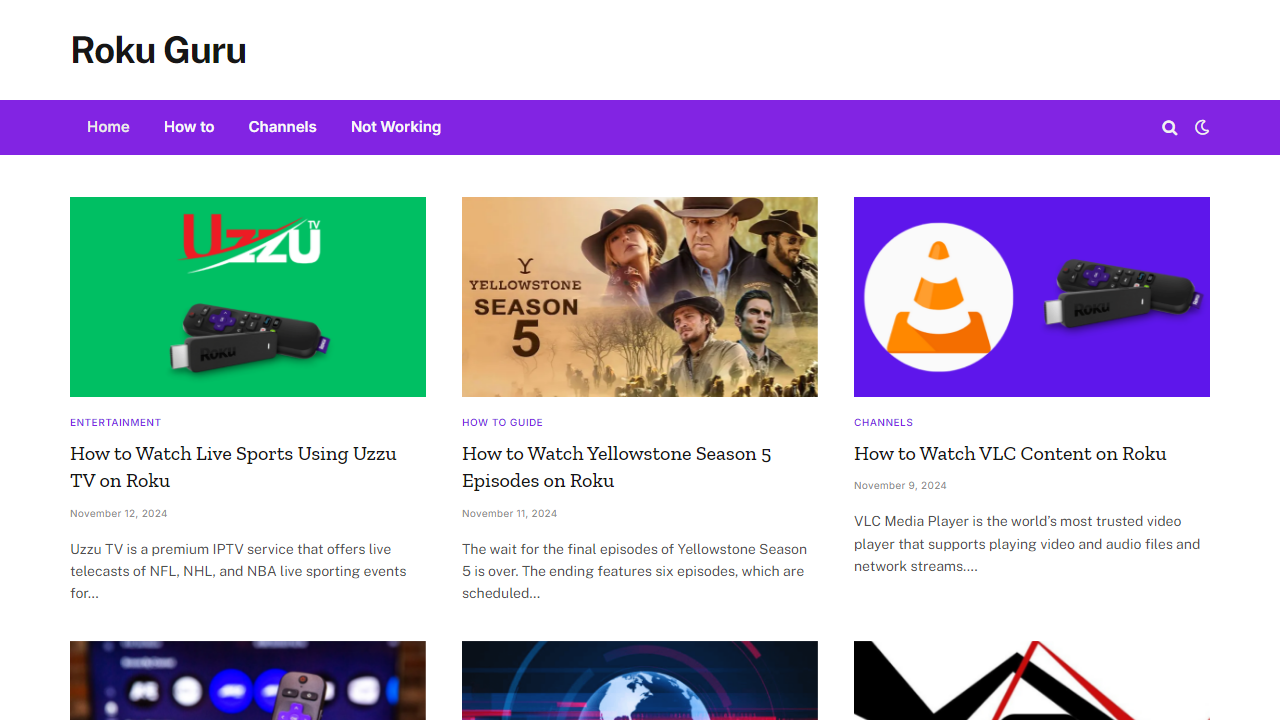Switch to the Home menu item
1280x720 pixels.
[108, 127]
